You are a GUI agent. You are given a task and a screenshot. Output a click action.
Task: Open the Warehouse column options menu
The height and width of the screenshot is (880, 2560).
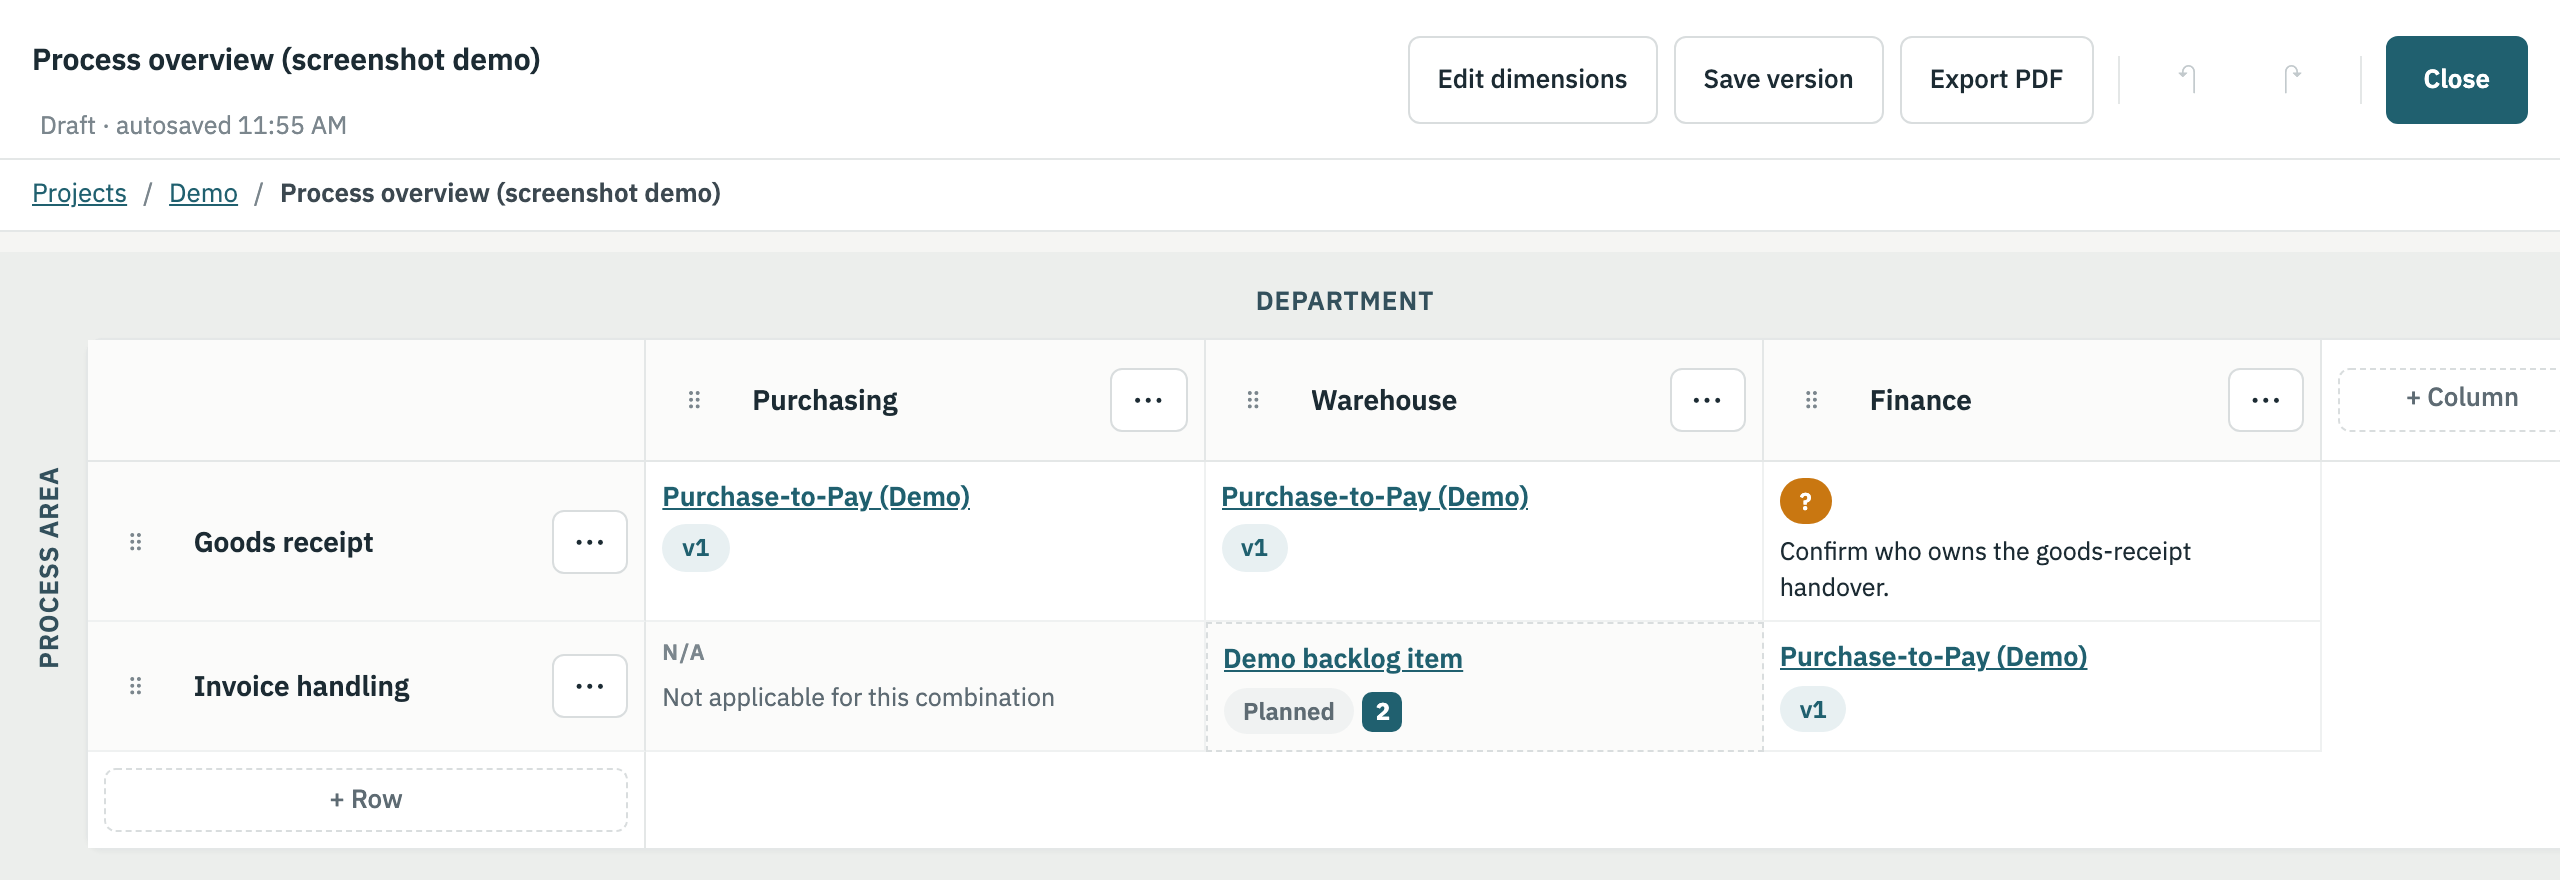coord(1707,400)
